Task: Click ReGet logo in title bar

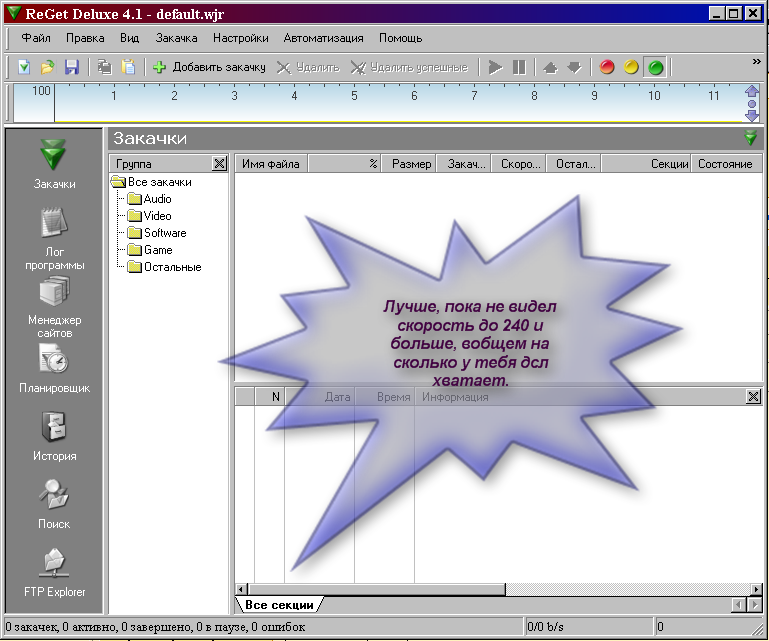Action: pyautogui.click(x=13, y=12)
